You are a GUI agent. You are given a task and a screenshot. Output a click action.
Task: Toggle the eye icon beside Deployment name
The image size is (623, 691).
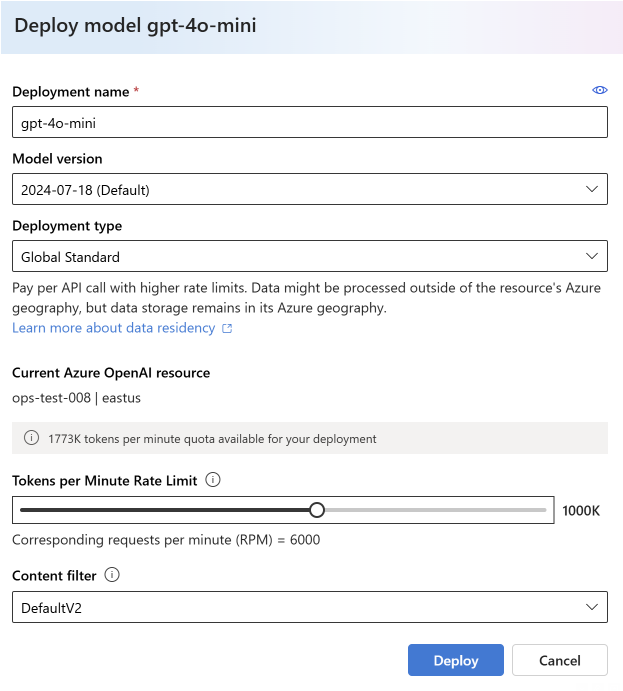tap(600, 90)
